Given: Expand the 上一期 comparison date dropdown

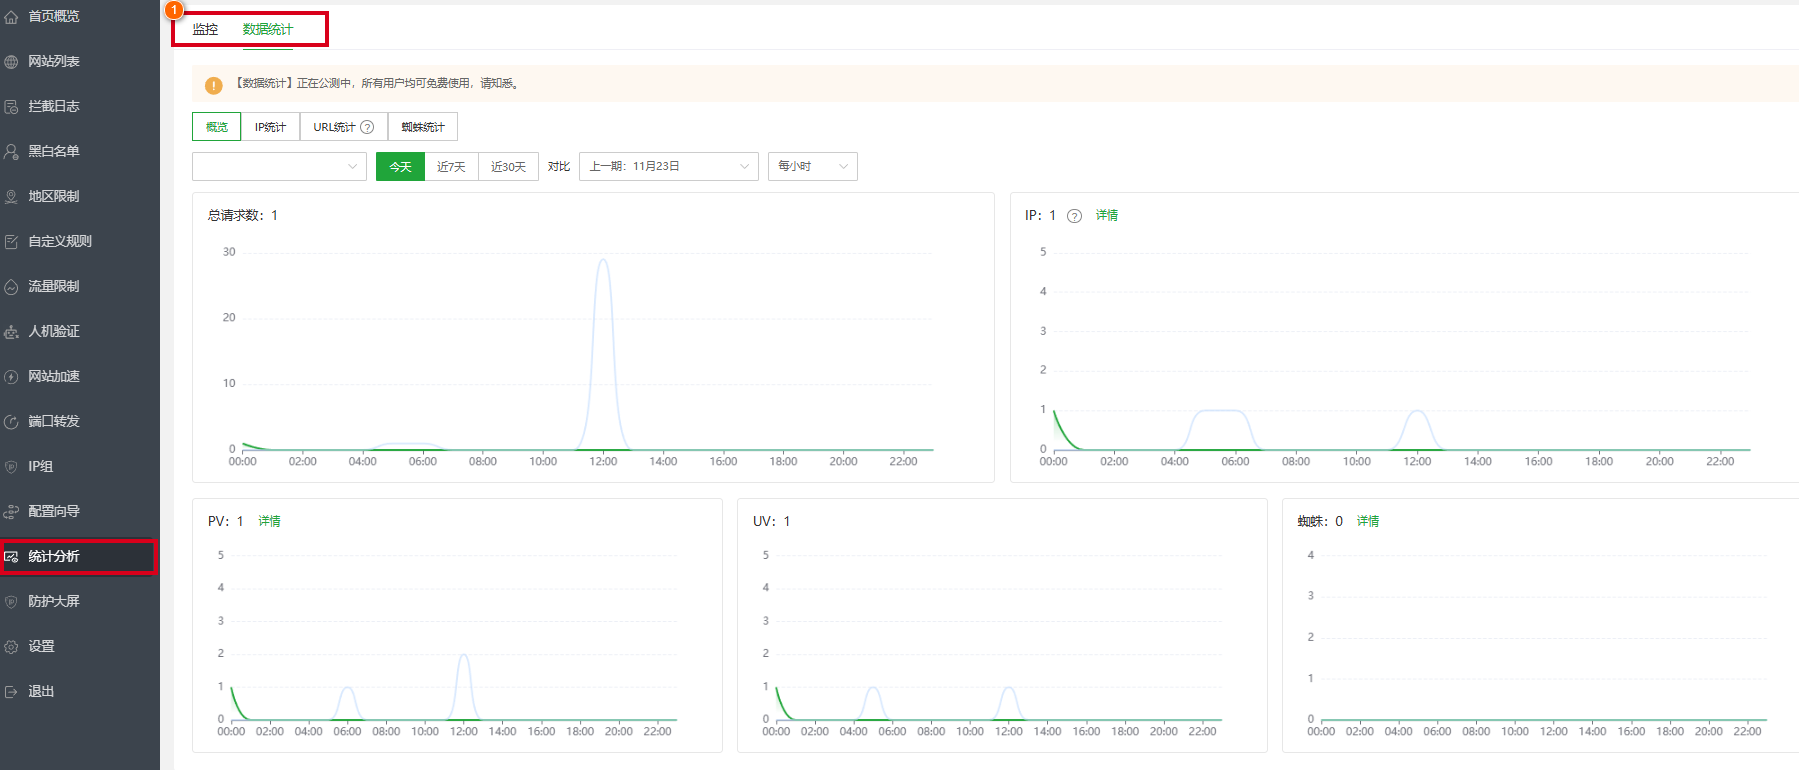Looking at the screenshot, I should tap(668, 167).
